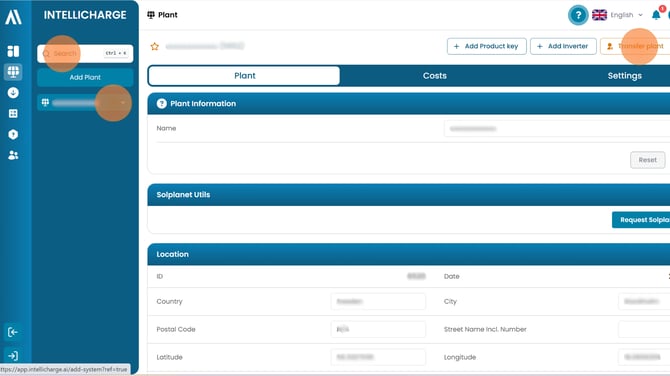Open the download icon in sidebar

click(13, 93)
